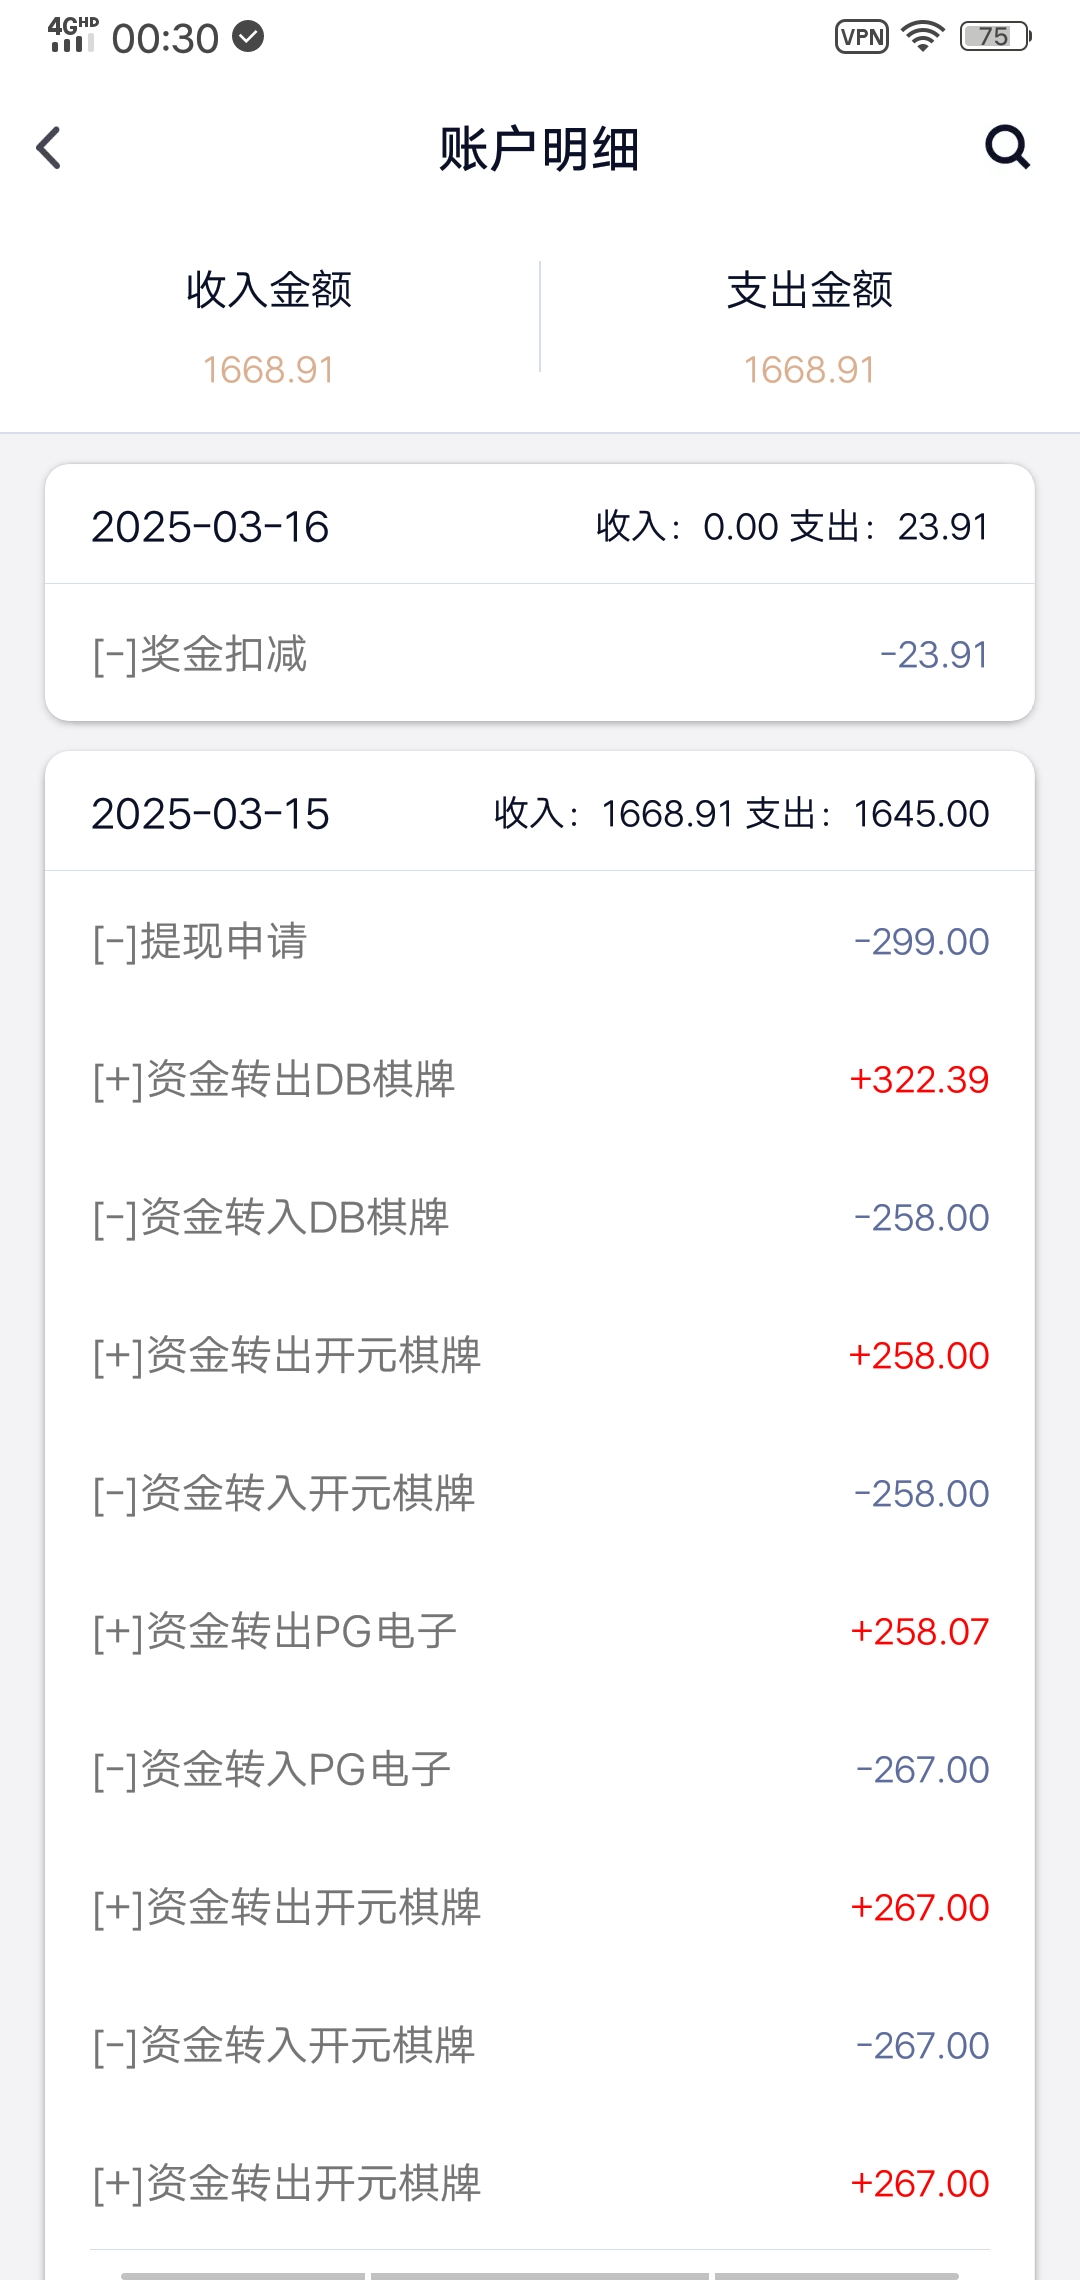Tap the 2025-03-16 date header
Image resolution: width=1080 pixels, height=2280 pixels.
[210, 527]
